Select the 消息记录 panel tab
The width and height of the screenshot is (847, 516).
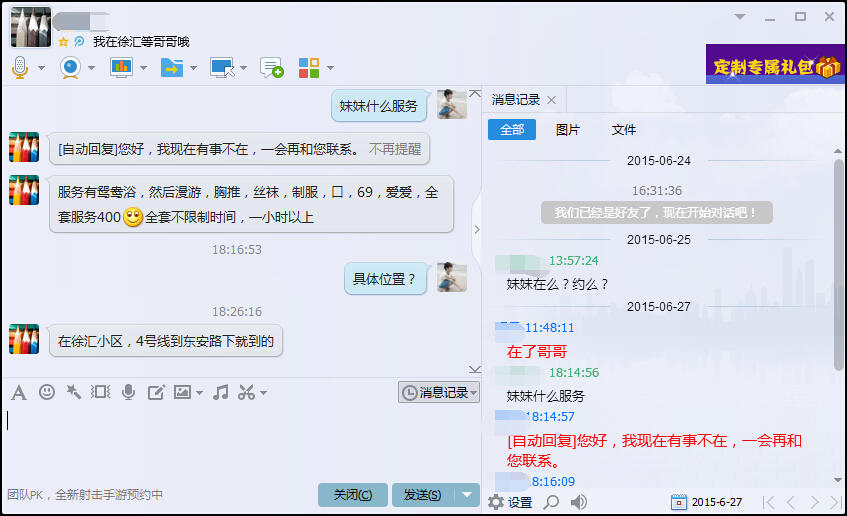(516, 100)
